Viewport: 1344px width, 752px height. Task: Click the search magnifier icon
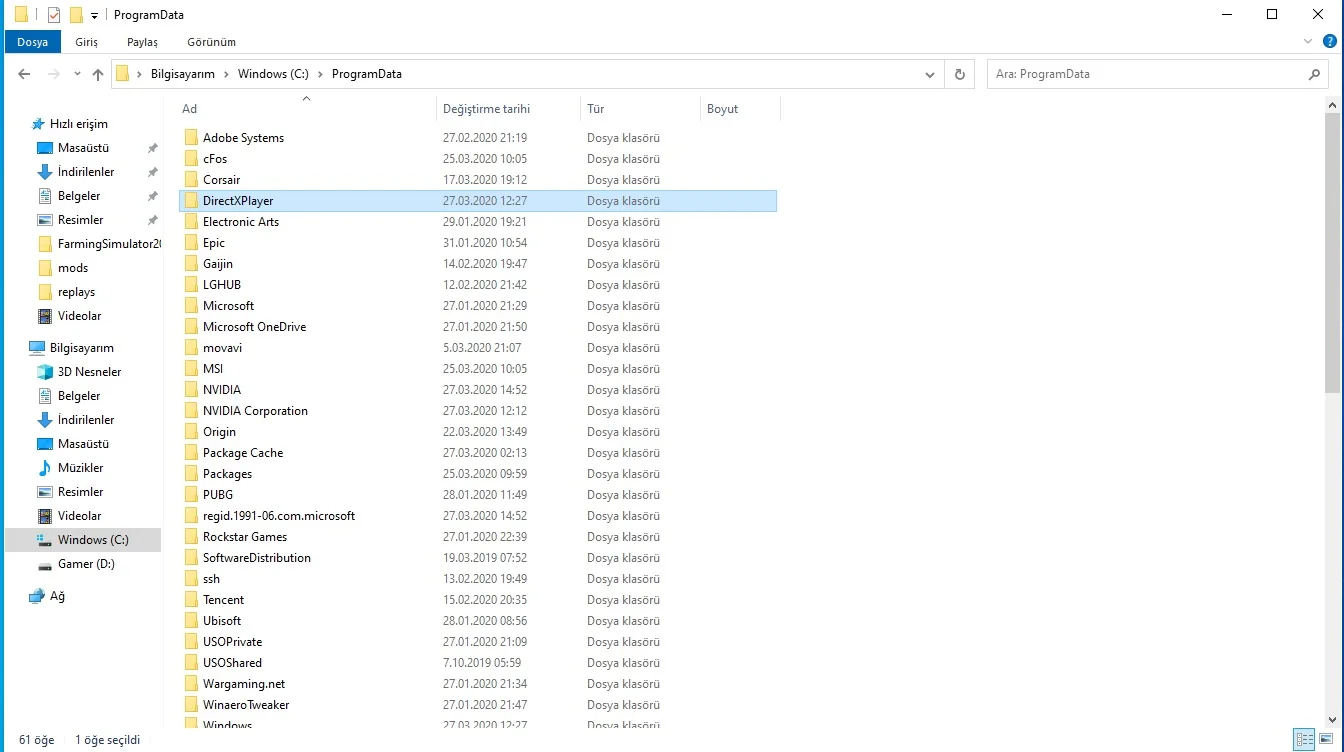tap(1314, 74)
